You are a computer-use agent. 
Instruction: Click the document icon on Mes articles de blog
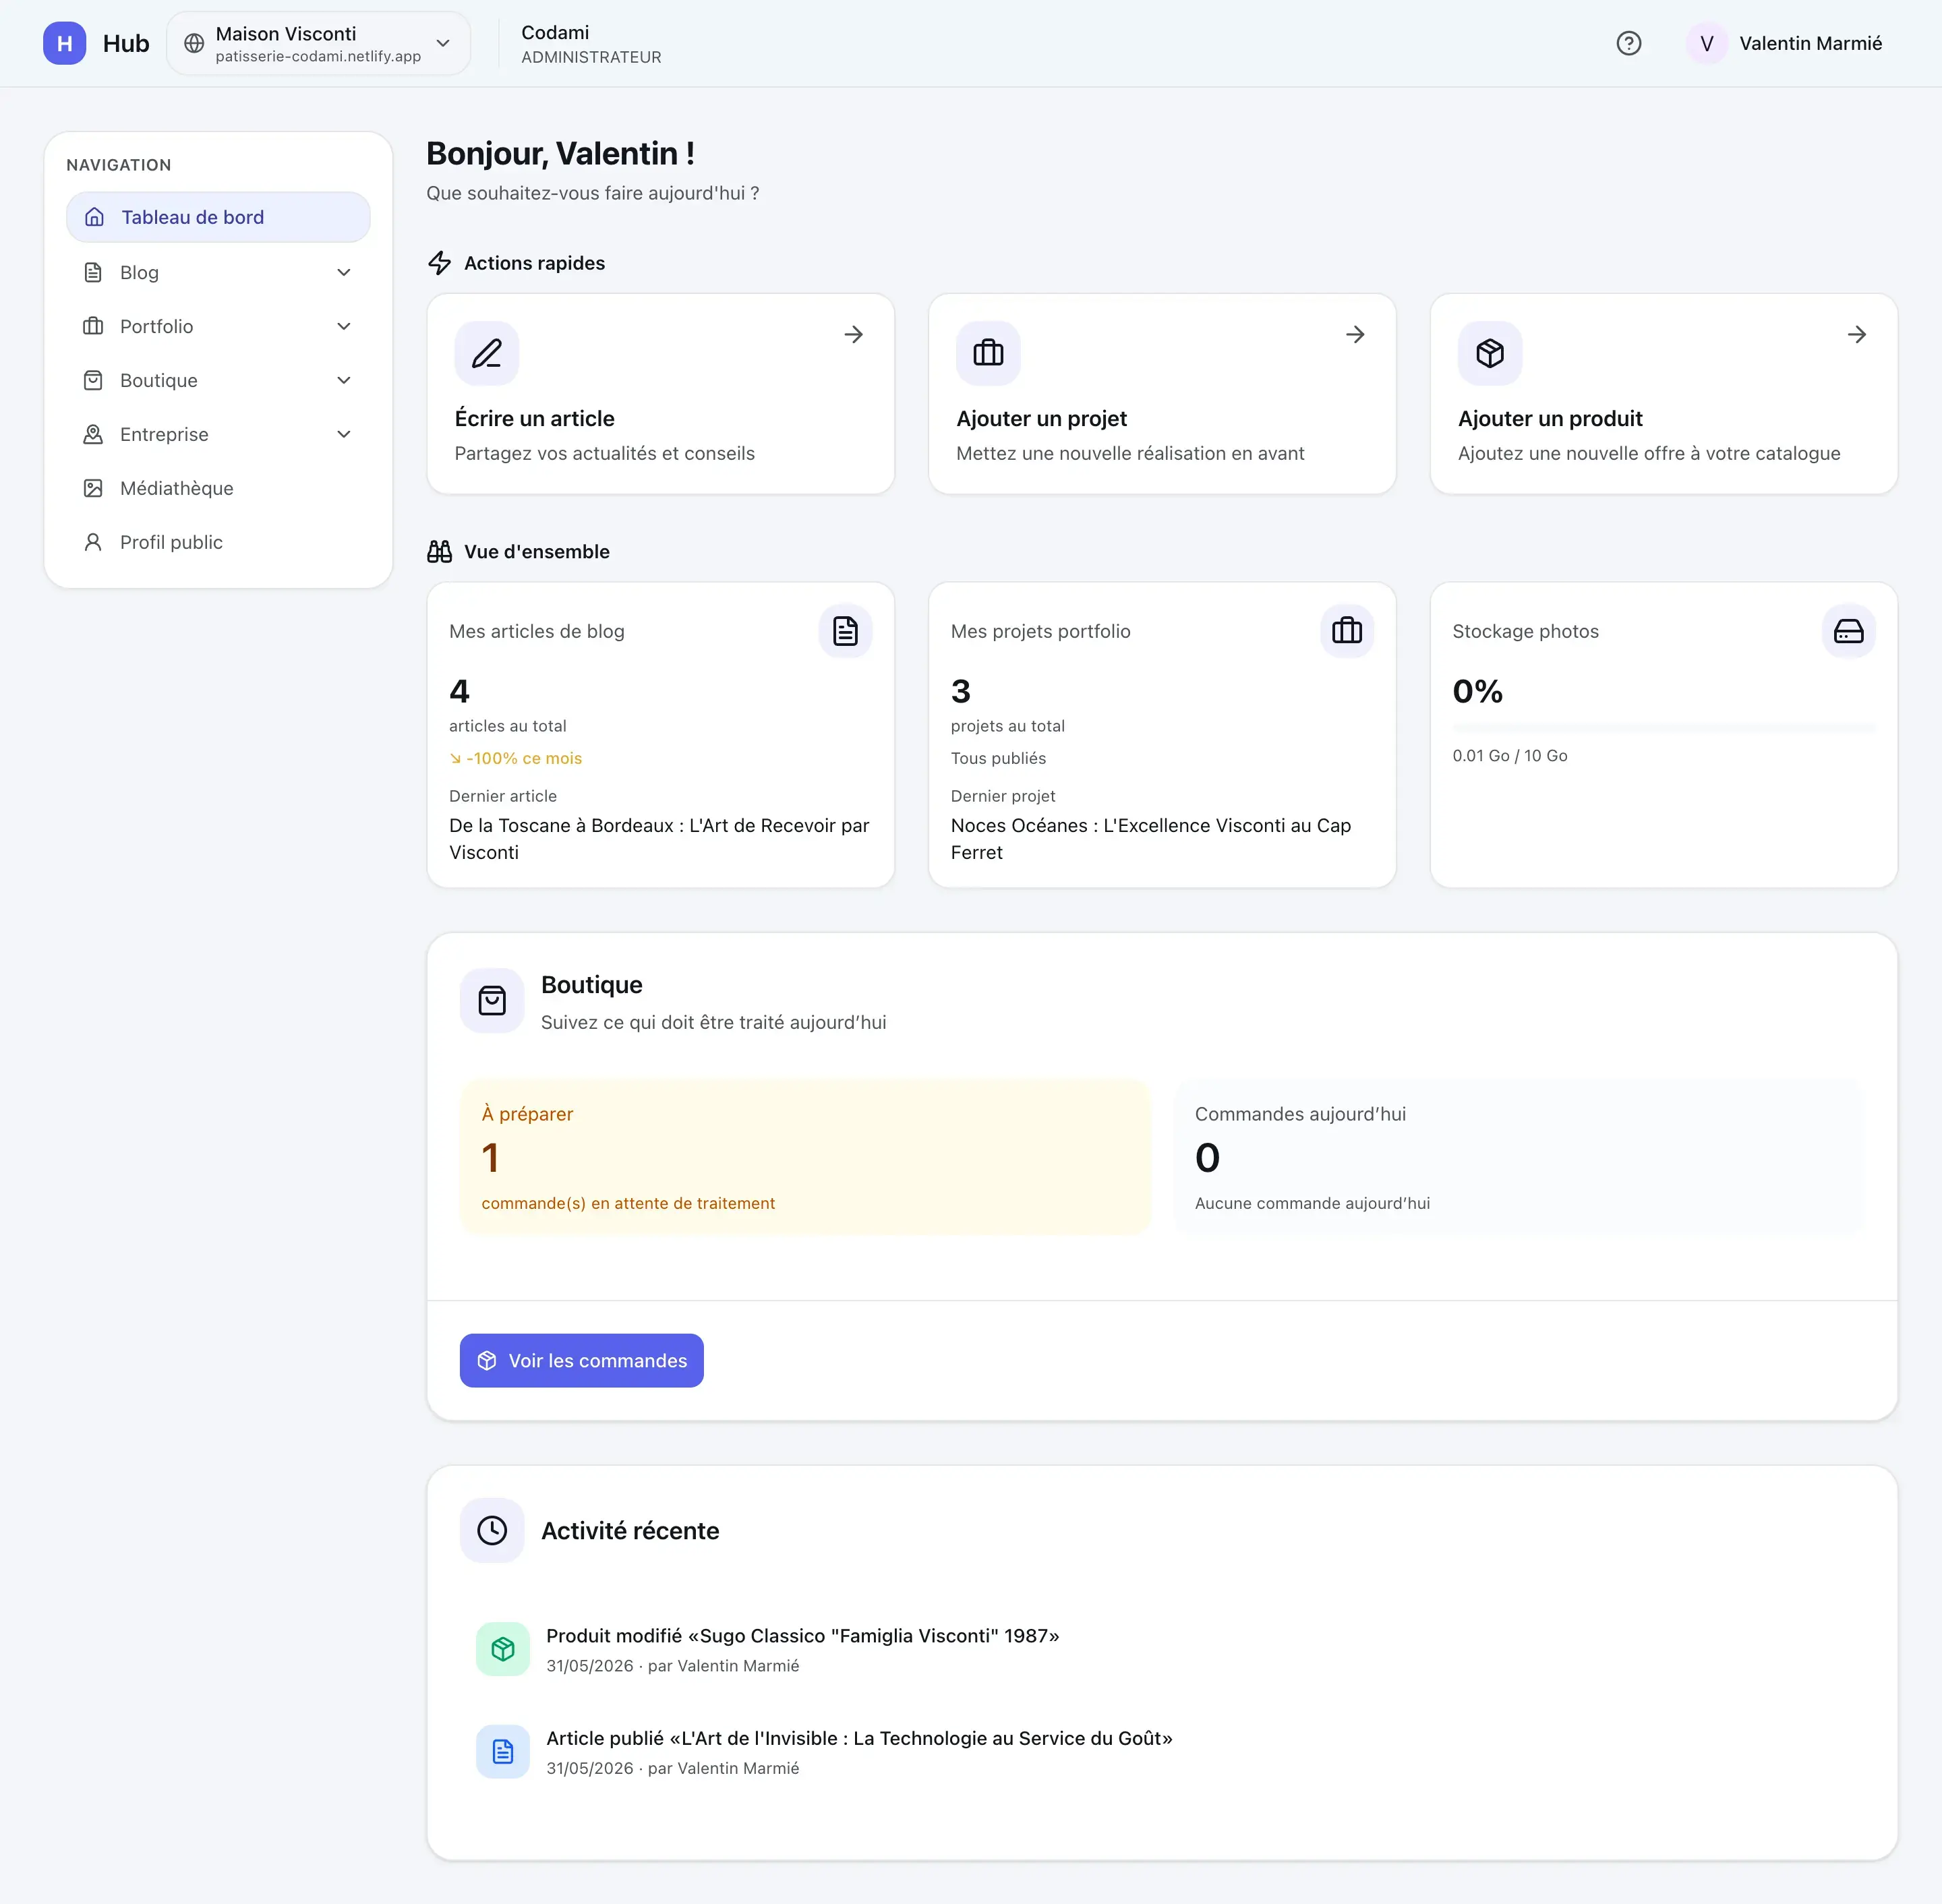(845, 631)
